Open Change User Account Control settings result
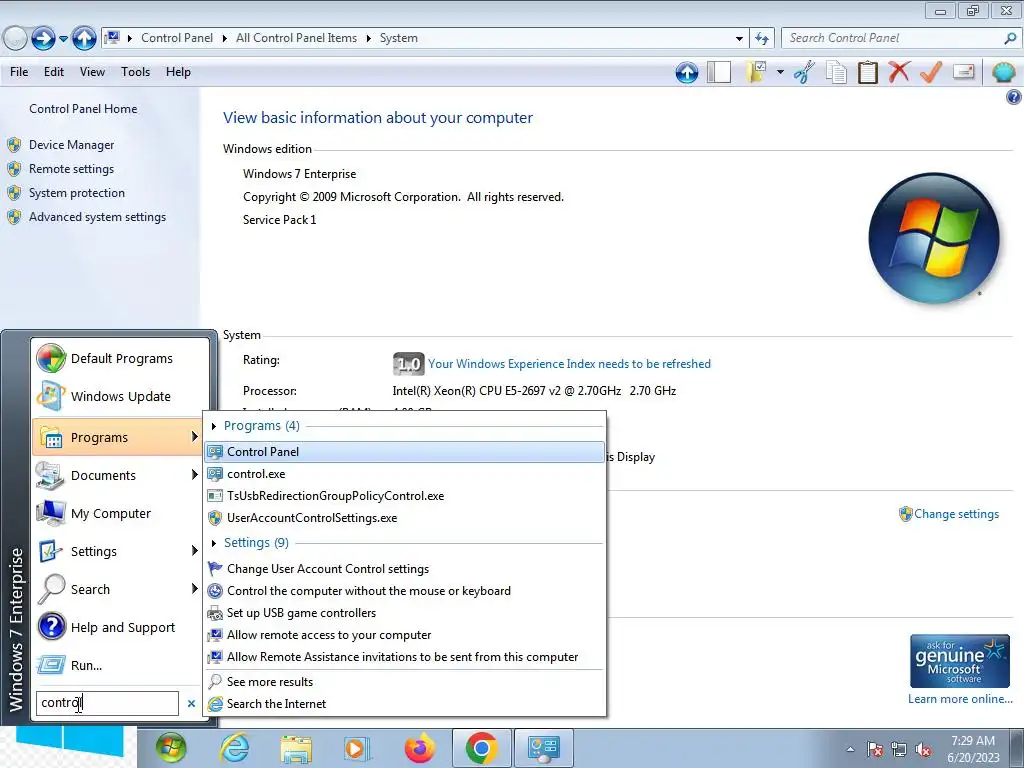The width and height of the screenshot is (1024, 768). [x=404, y=569]
